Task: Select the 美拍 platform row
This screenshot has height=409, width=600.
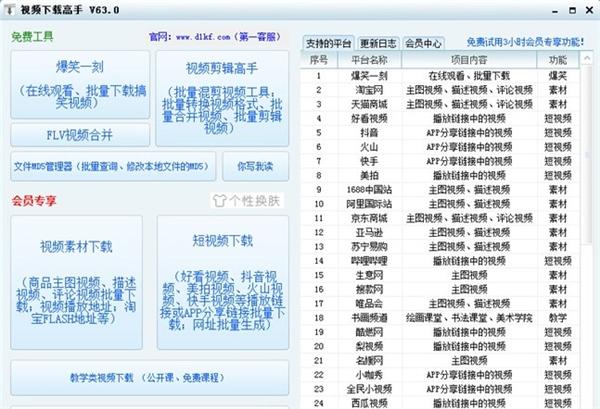Action: [x=440, y=175]
